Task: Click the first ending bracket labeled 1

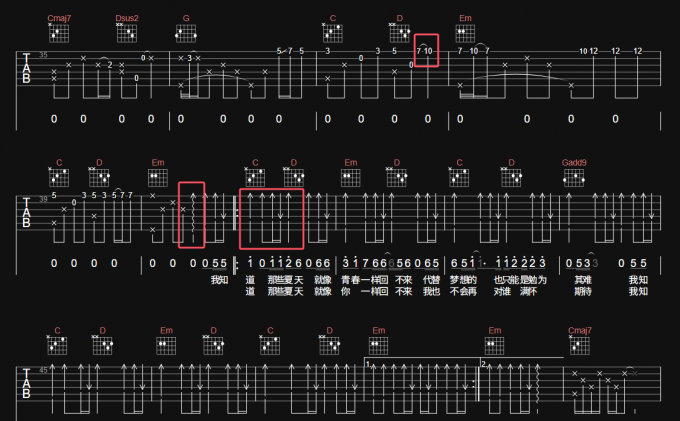Action: [x=420, y=362]
